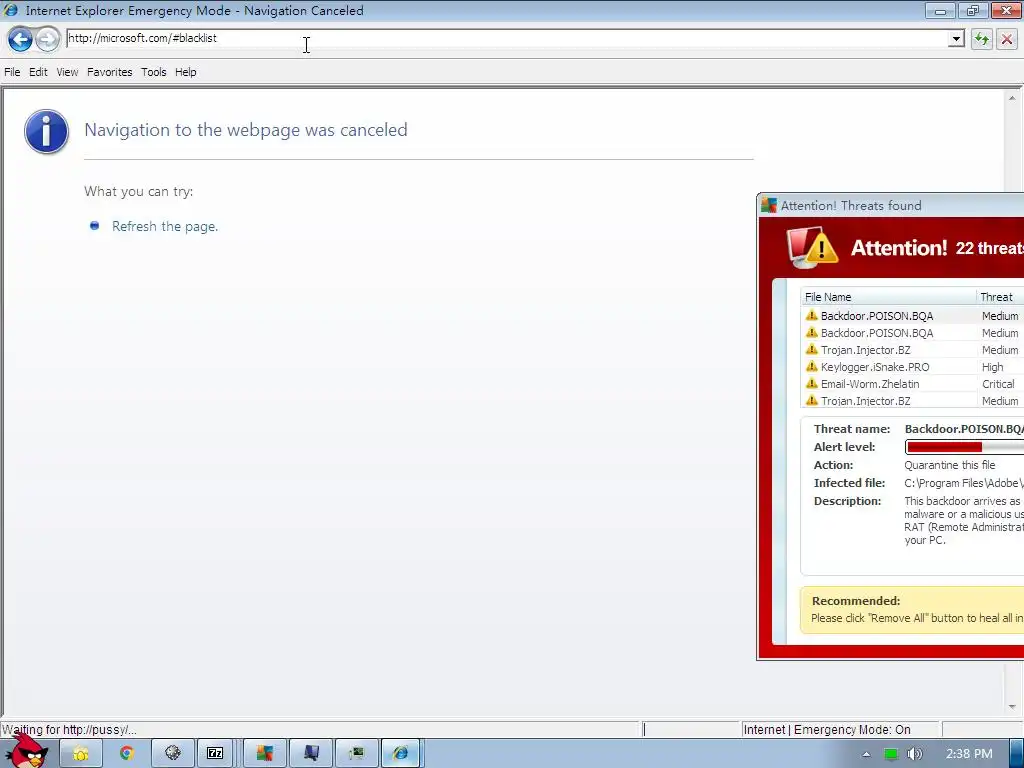Click the Internet Explorer icon in title bar
Image resolution: width=1024 pixels, height=768 pixels.
10,10
